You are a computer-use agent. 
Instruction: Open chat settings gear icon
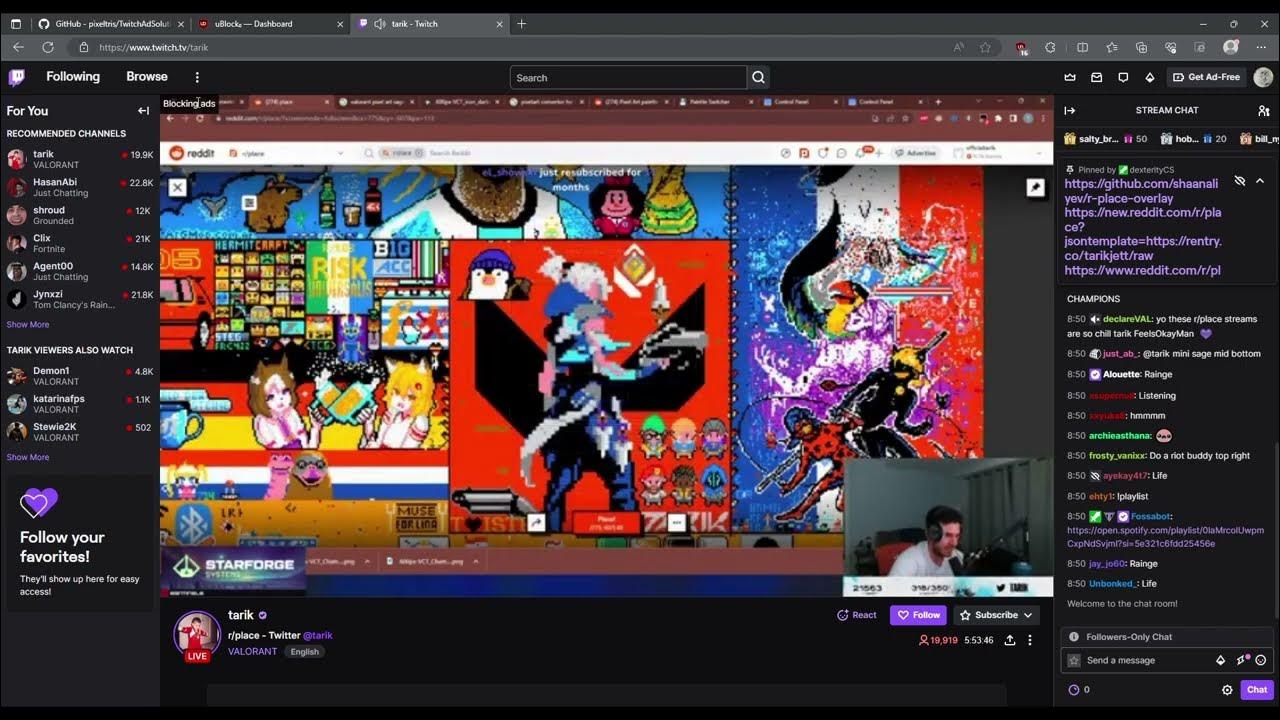pos(1227,690)
